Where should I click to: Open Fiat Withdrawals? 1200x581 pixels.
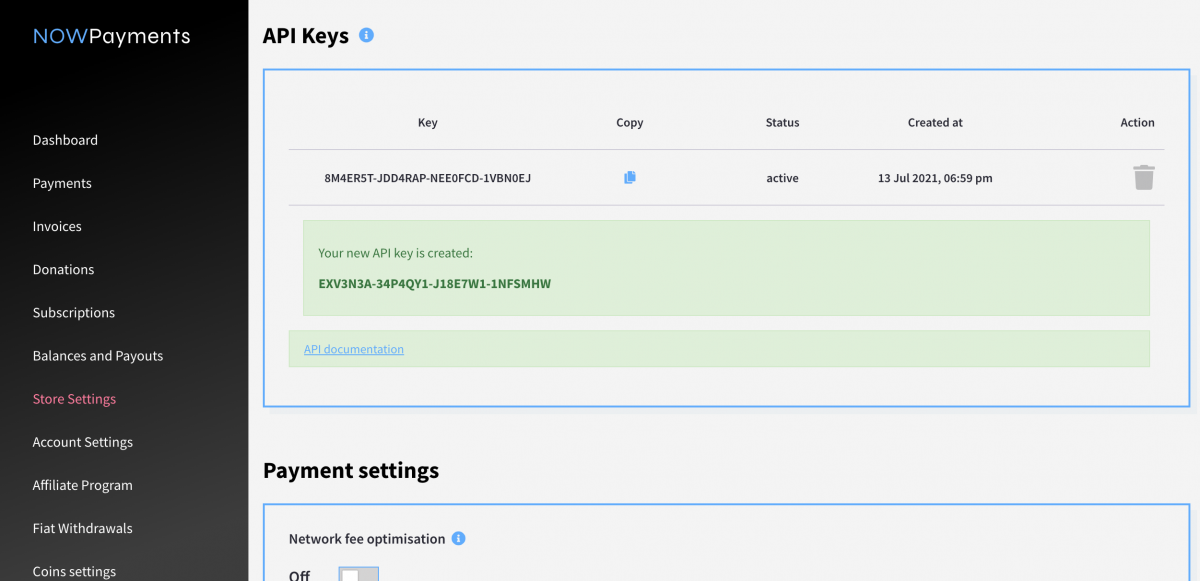click(x=83, y=528)
